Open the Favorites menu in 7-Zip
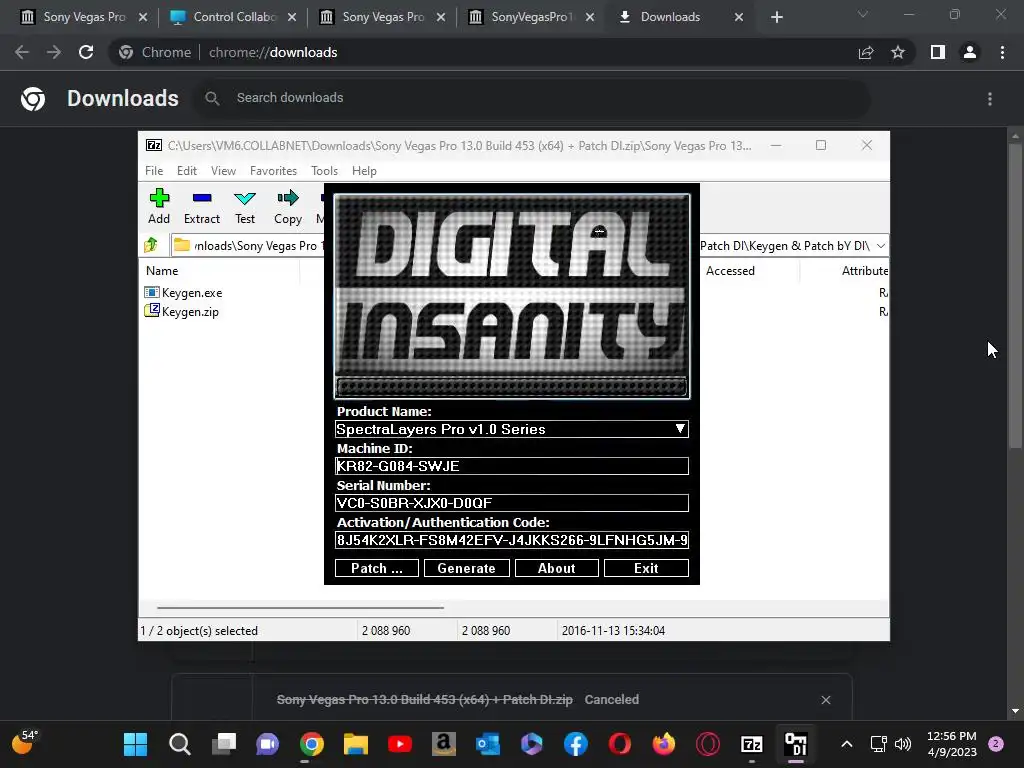Screen dimensions: 1024x768 273,170
